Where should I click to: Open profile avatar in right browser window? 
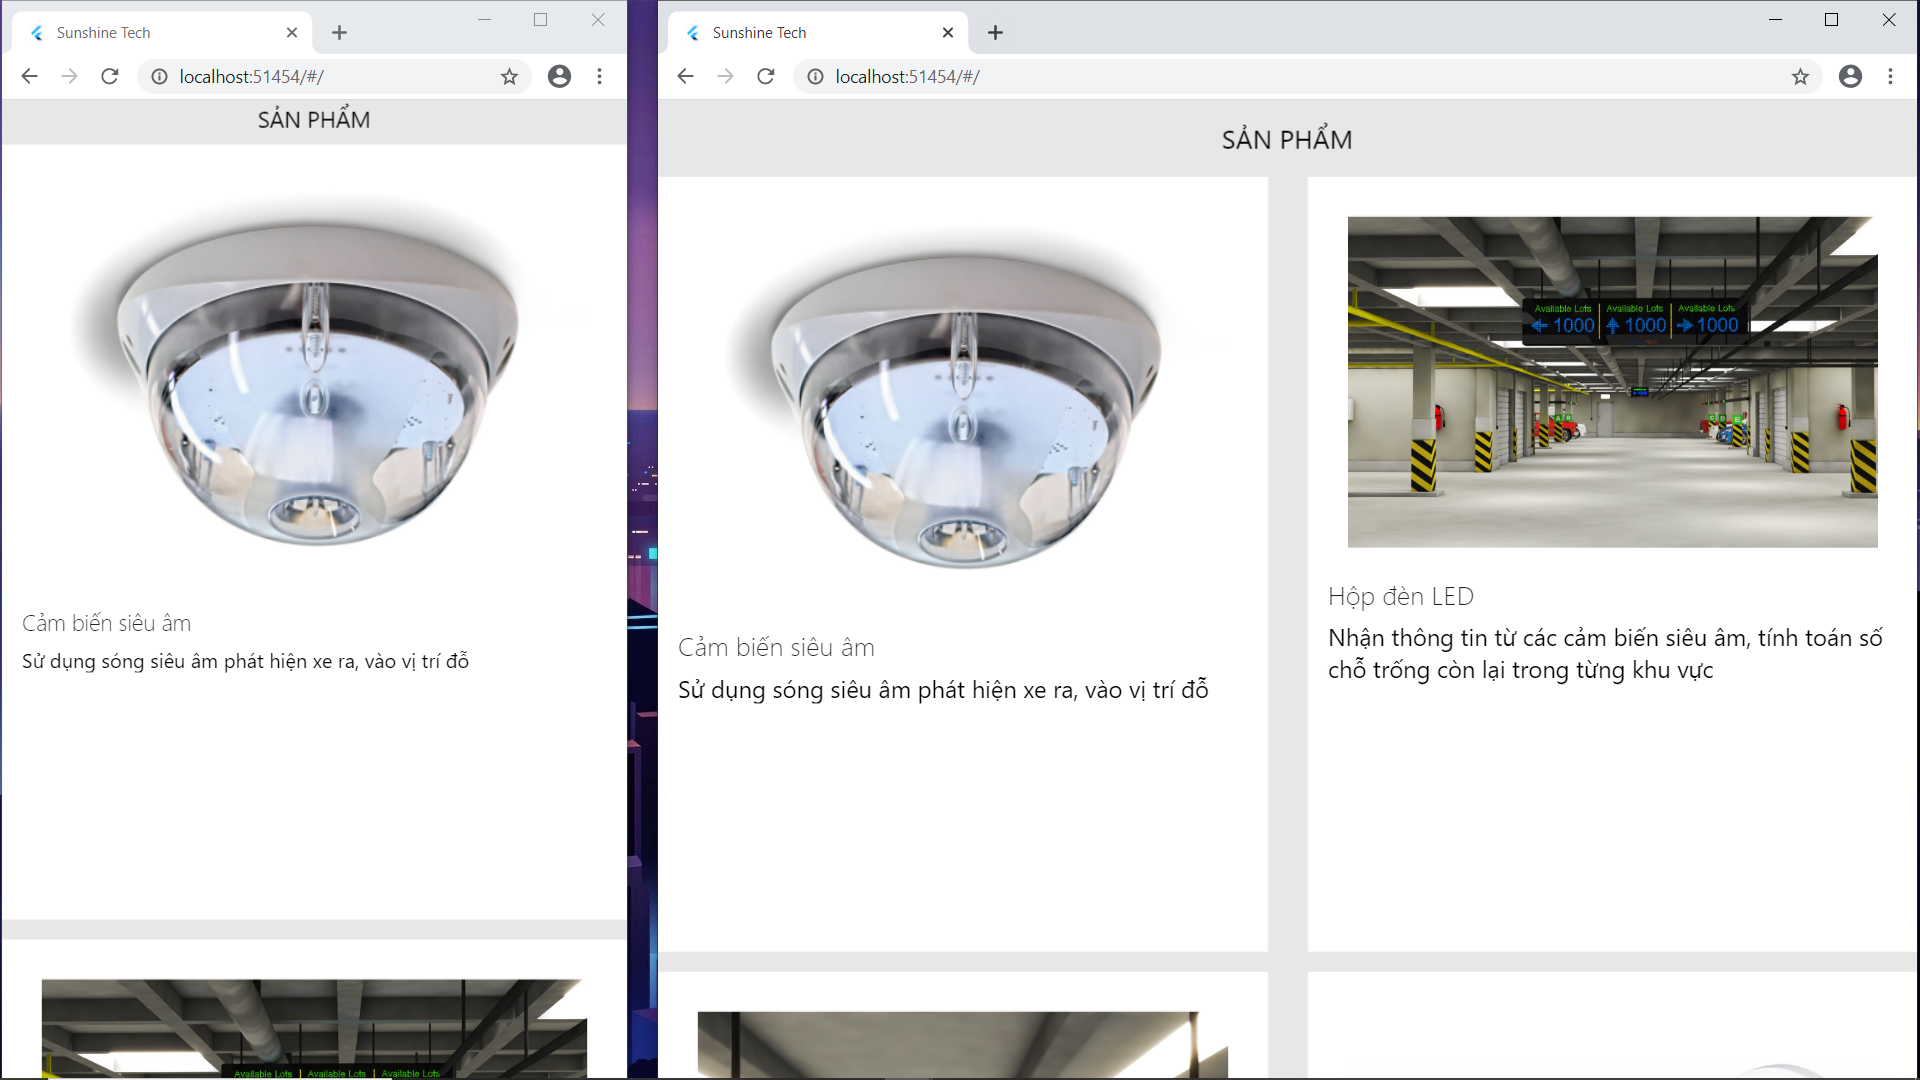pos(1850,76)
